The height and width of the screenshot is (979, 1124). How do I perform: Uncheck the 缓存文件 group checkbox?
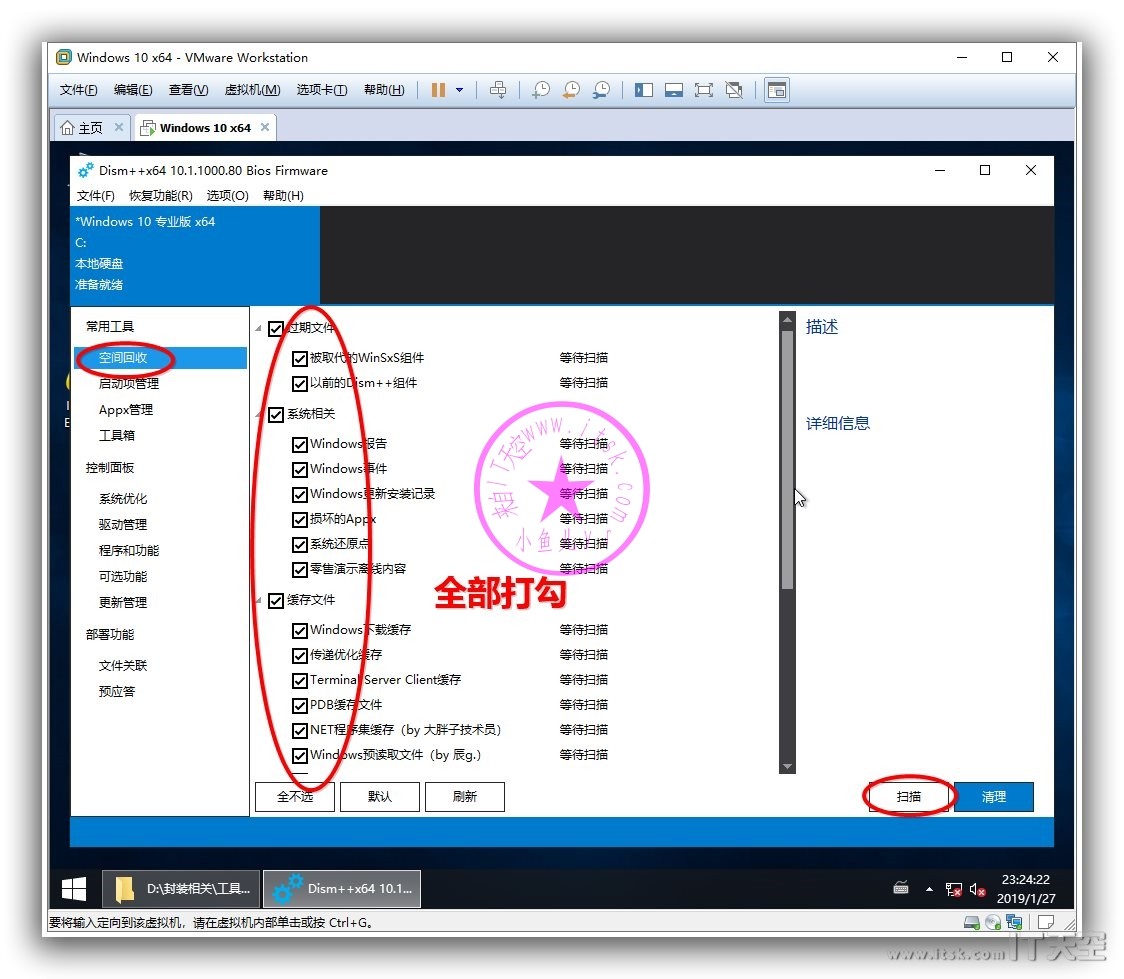[276, 600]
